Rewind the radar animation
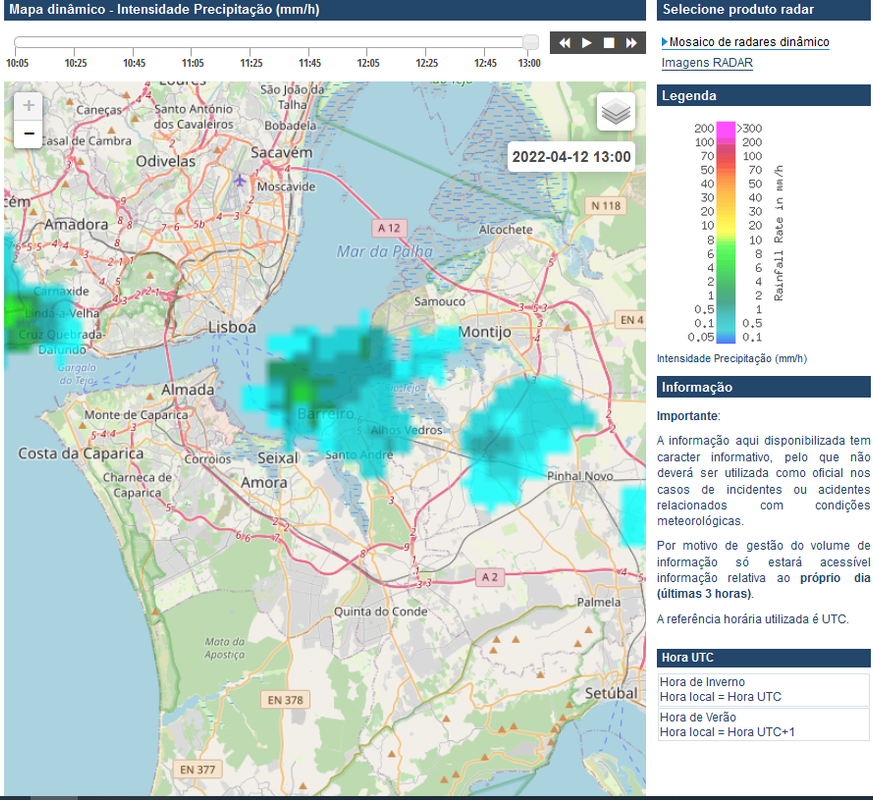The image size is (873, 800). (x=564, y=43)
